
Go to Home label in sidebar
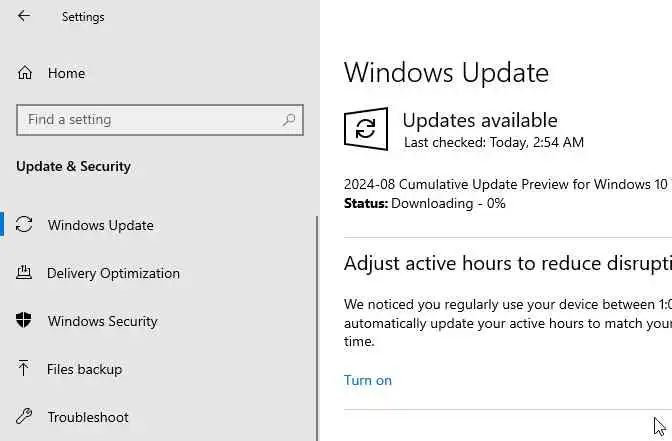[66, 73]
